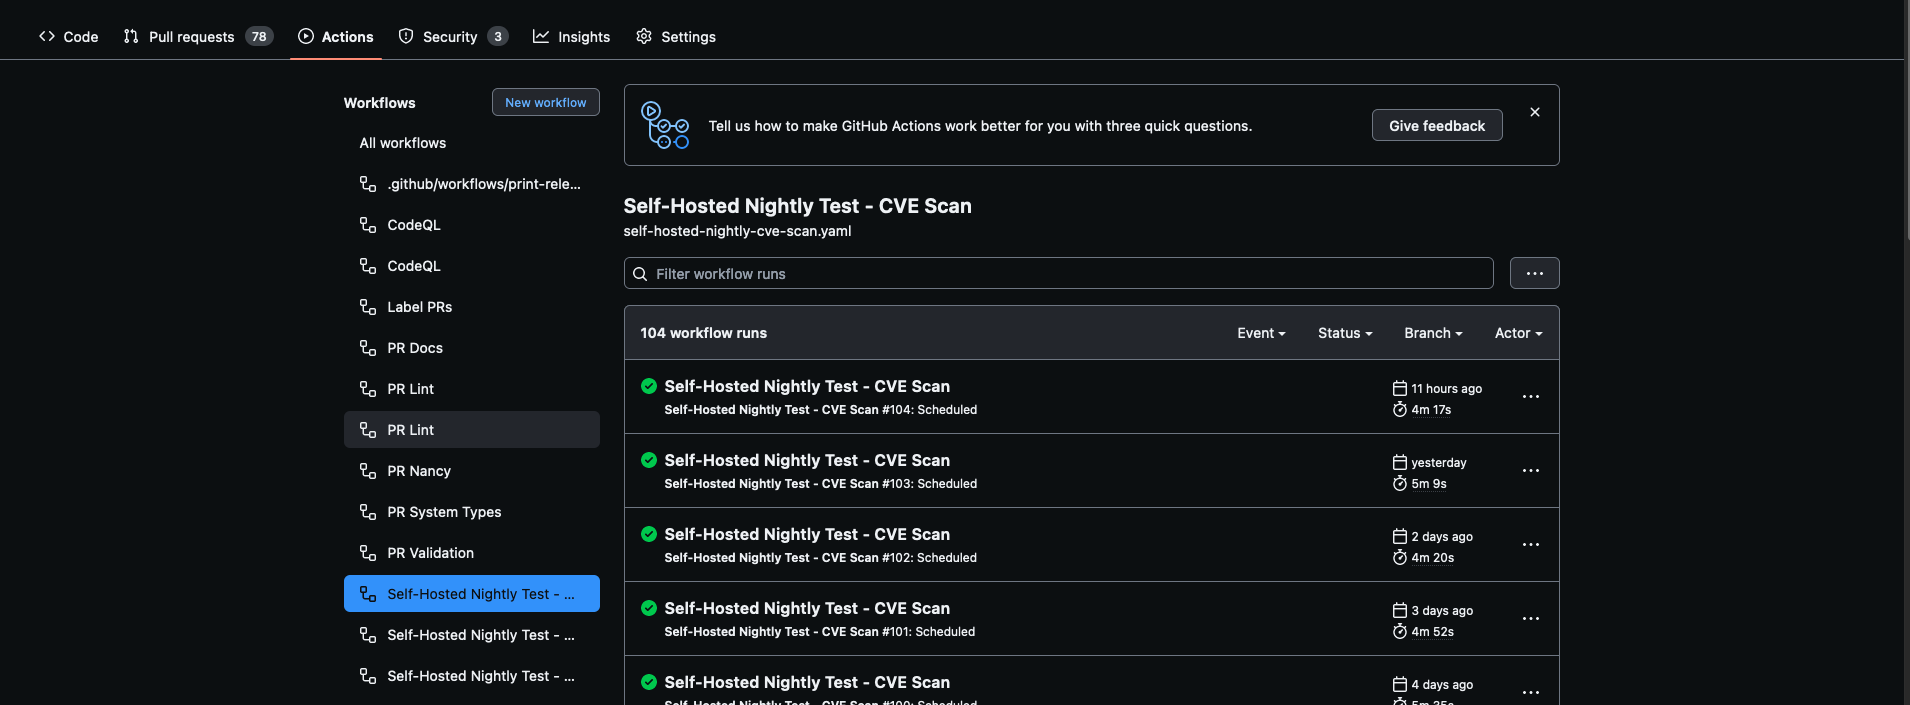Open run #102 CVE Scan title link

(x=807, y=534)
